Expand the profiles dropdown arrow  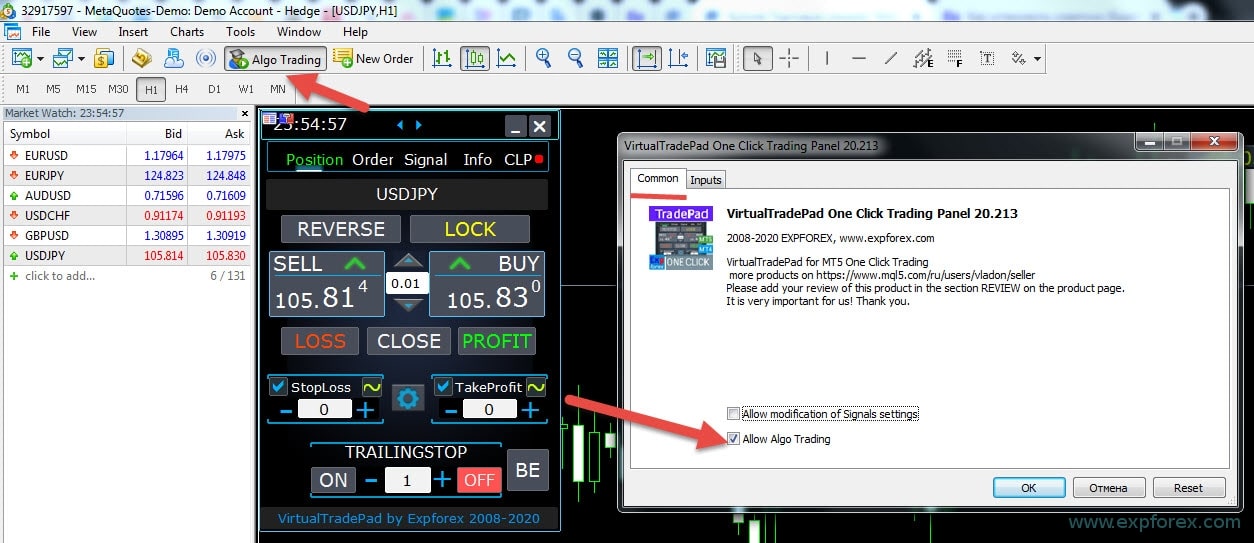[80, 59]
